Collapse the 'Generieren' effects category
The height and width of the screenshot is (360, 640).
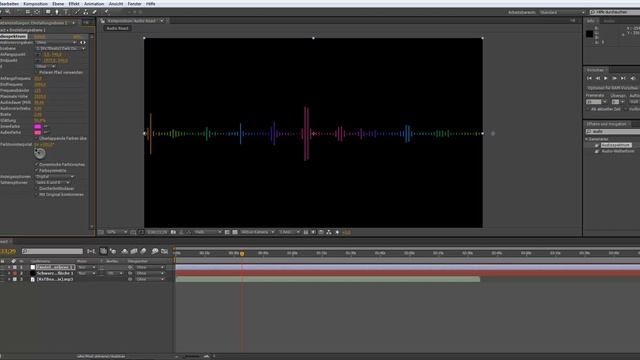coord(587,139)
